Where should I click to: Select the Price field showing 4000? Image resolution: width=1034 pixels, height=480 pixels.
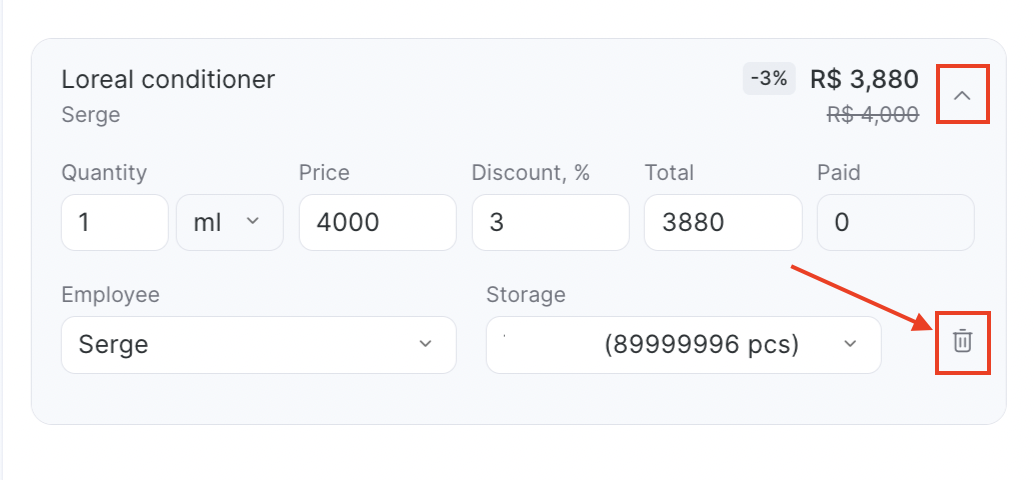pyautogui.click(x=377, y=222)
